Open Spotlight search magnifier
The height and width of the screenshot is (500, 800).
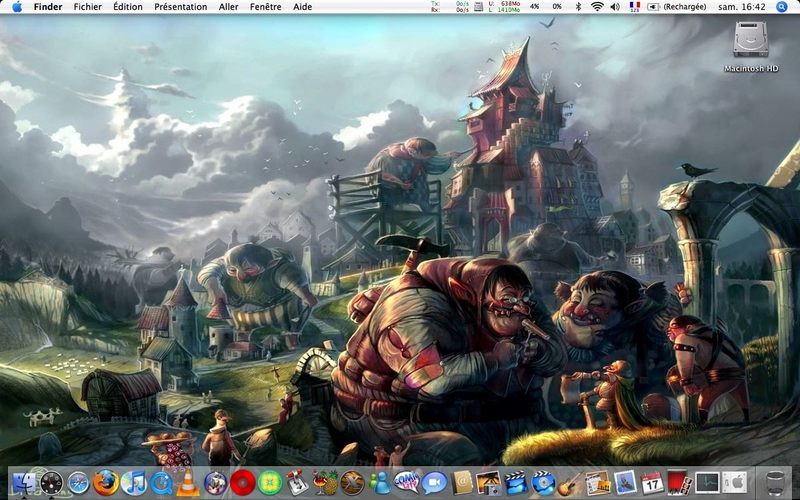[782, 7]
